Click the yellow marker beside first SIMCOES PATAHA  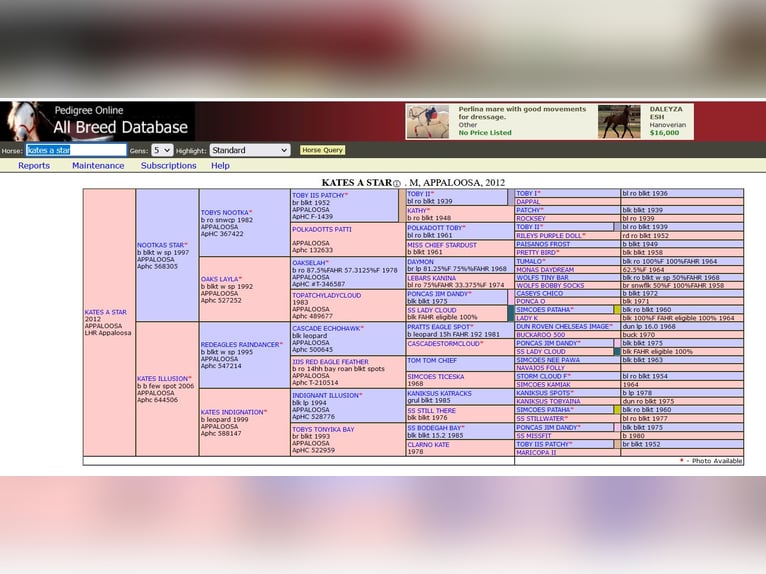617,310
